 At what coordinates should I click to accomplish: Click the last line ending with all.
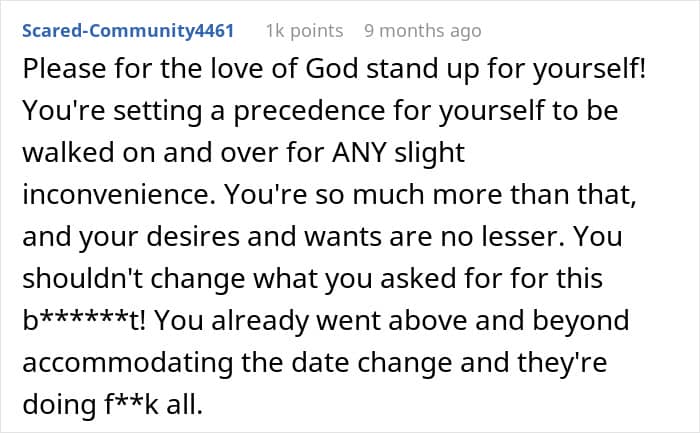pos(112,405)
